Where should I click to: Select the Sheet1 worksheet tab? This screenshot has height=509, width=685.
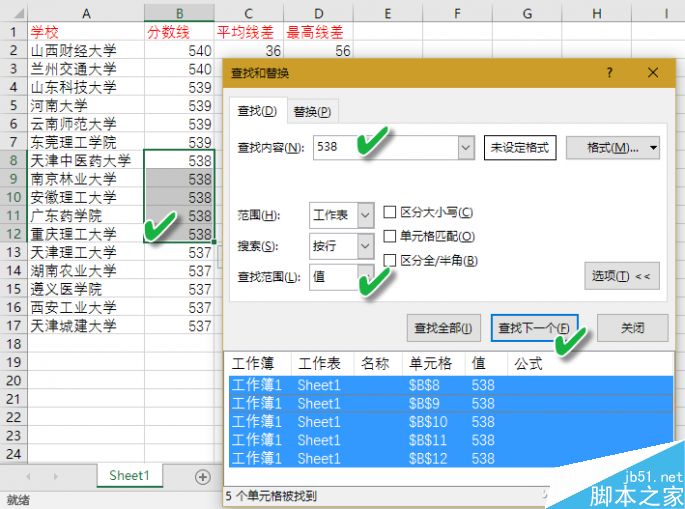tap(129, 476)
